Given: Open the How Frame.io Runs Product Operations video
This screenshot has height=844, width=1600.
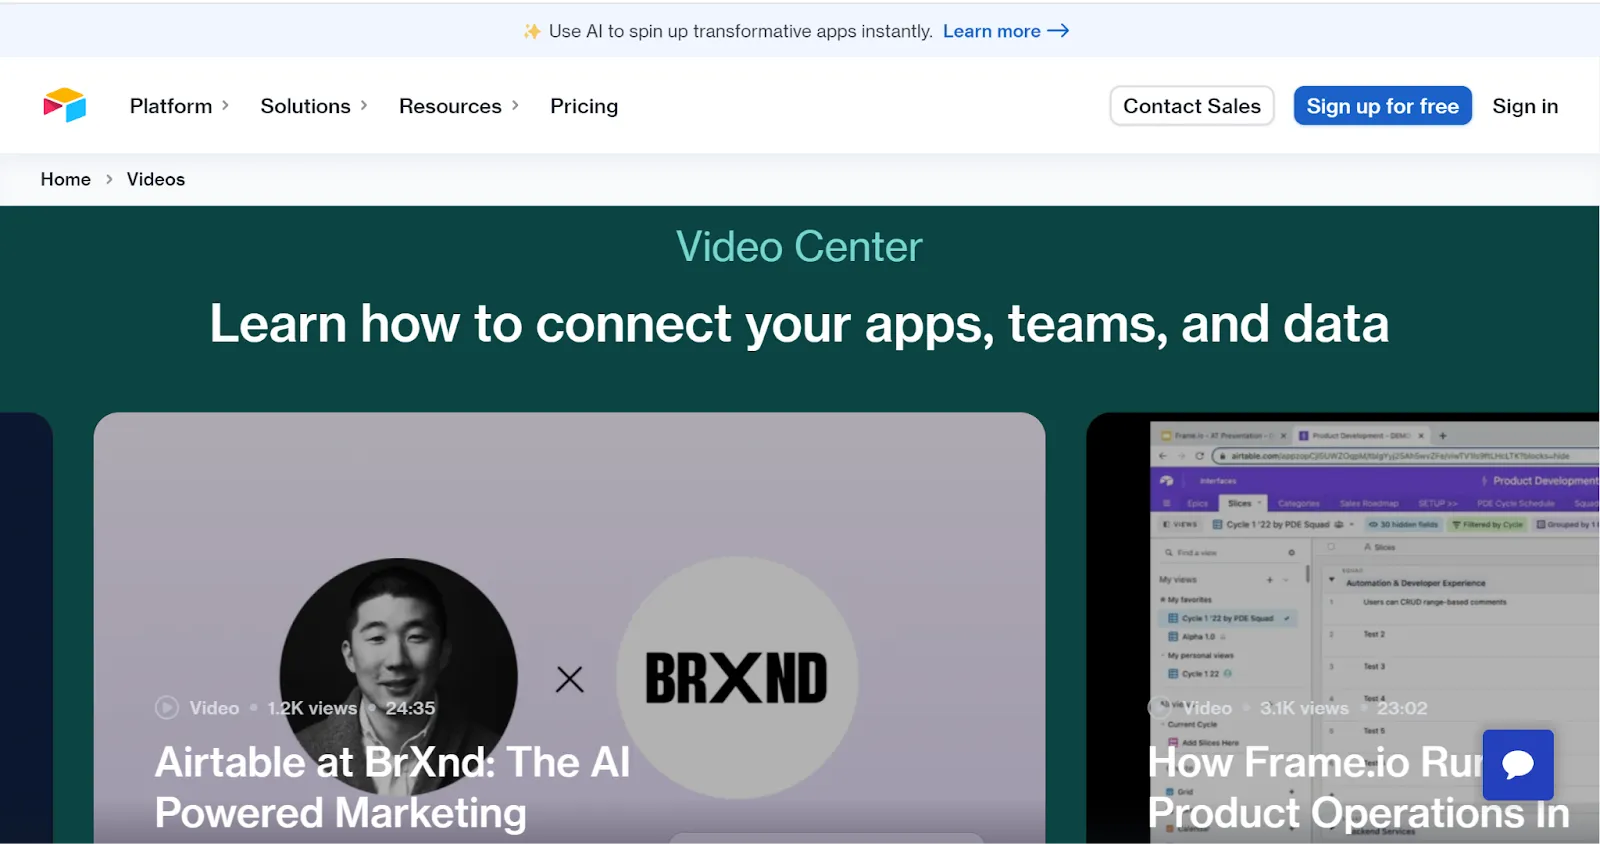Looking at the screenshot, I should (x=1359, y=788).
